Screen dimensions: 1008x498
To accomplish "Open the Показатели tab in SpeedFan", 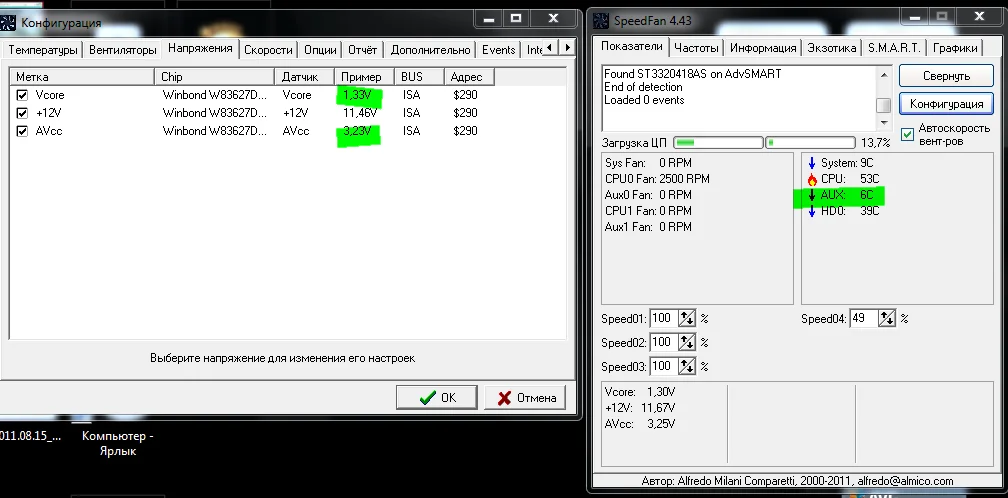I will tap(631, 46).
